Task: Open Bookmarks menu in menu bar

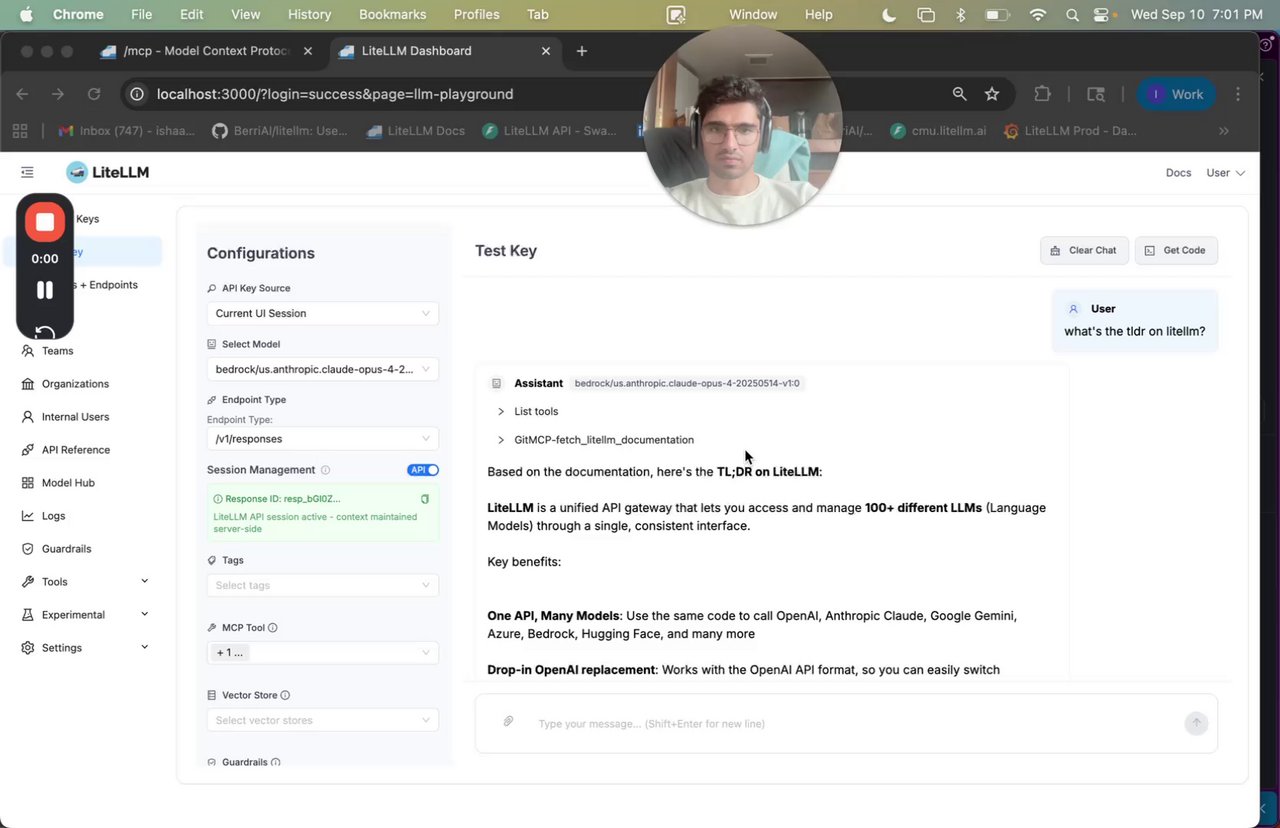Action: point(392,14)
